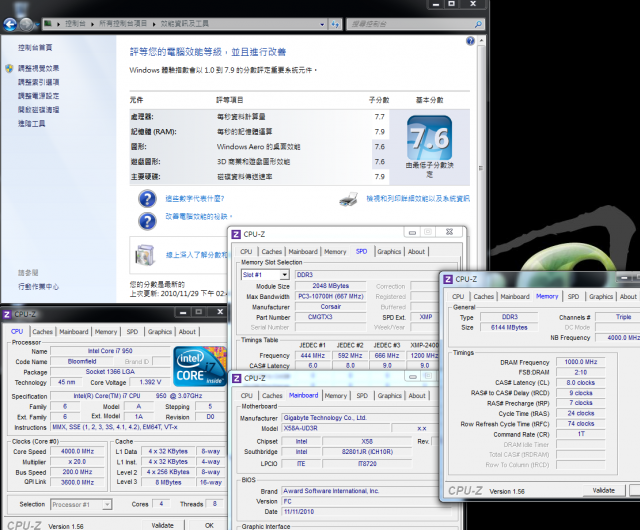This screenshot has width=640, height=530.
Task: Click the 7.6 base score badge
Action: 429,138
